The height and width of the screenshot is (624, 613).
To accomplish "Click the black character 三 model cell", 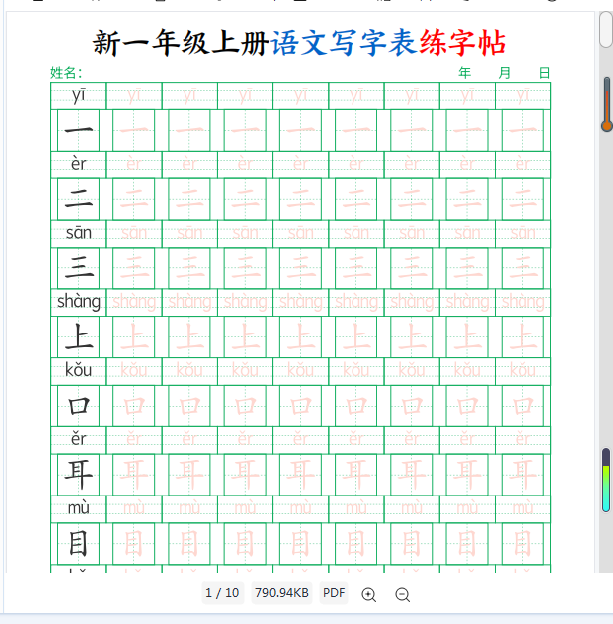I will coord(78,268).
